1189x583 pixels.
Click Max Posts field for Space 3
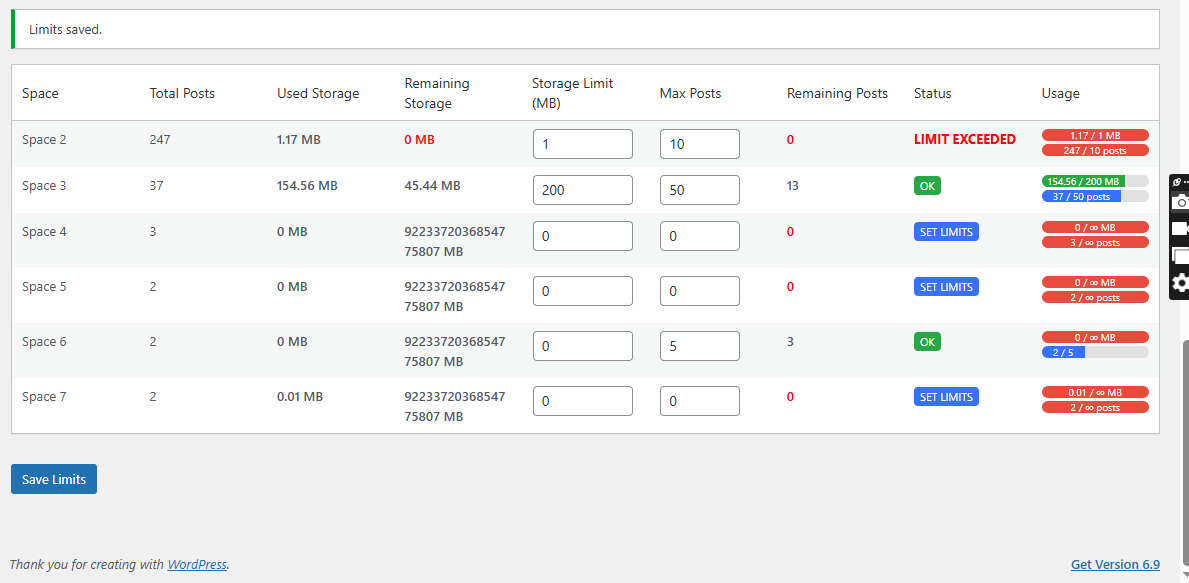tap(699, 190)
